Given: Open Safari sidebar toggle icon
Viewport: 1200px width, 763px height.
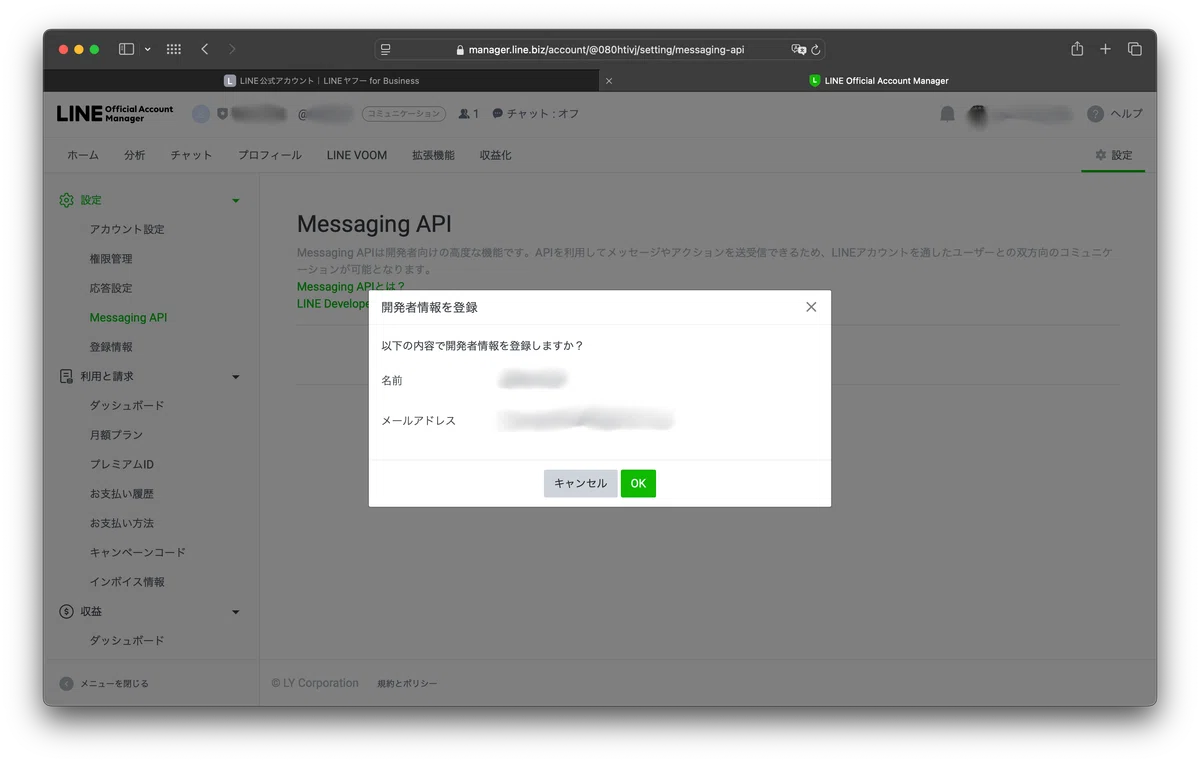Looking at the screenshot, I should pos(127,49).
